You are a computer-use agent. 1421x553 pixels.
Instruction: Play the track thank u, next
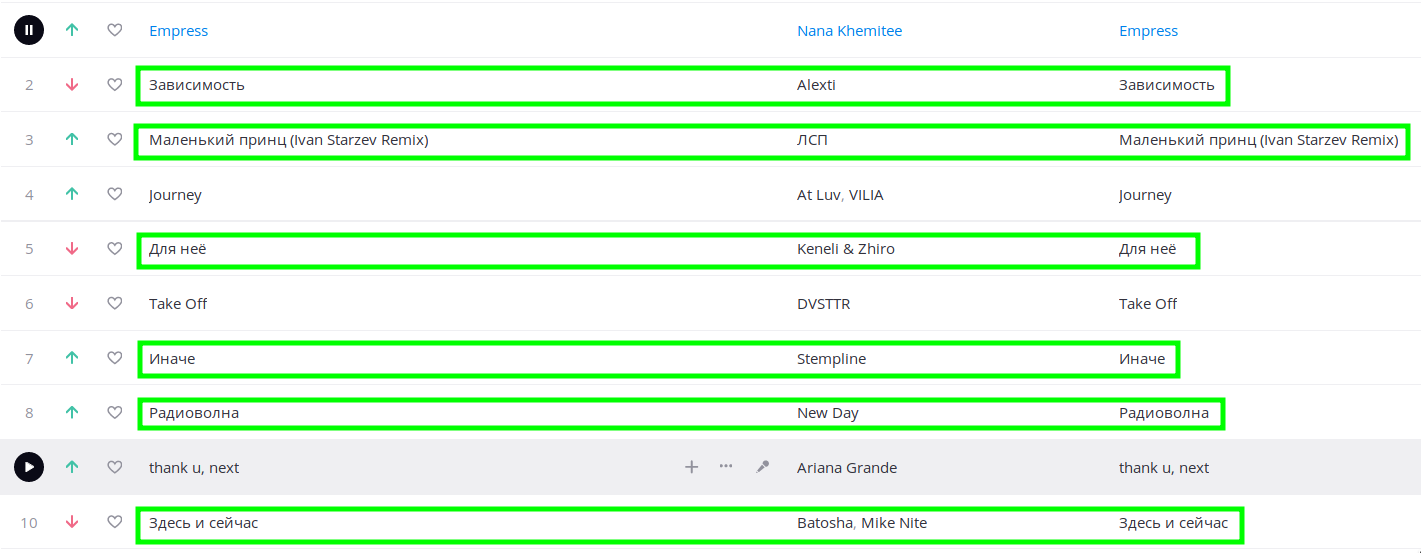[x=29, y=466]
